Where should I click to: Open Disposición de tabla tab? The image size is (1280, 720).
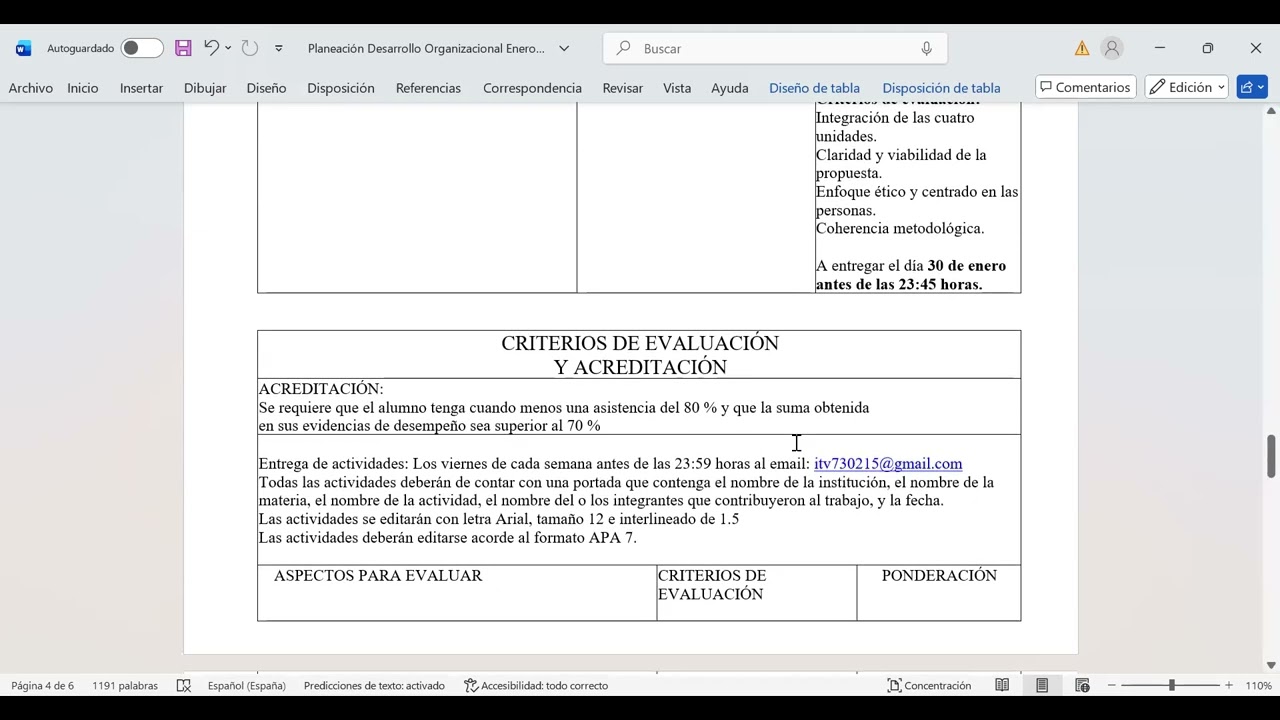coord(941,88)
